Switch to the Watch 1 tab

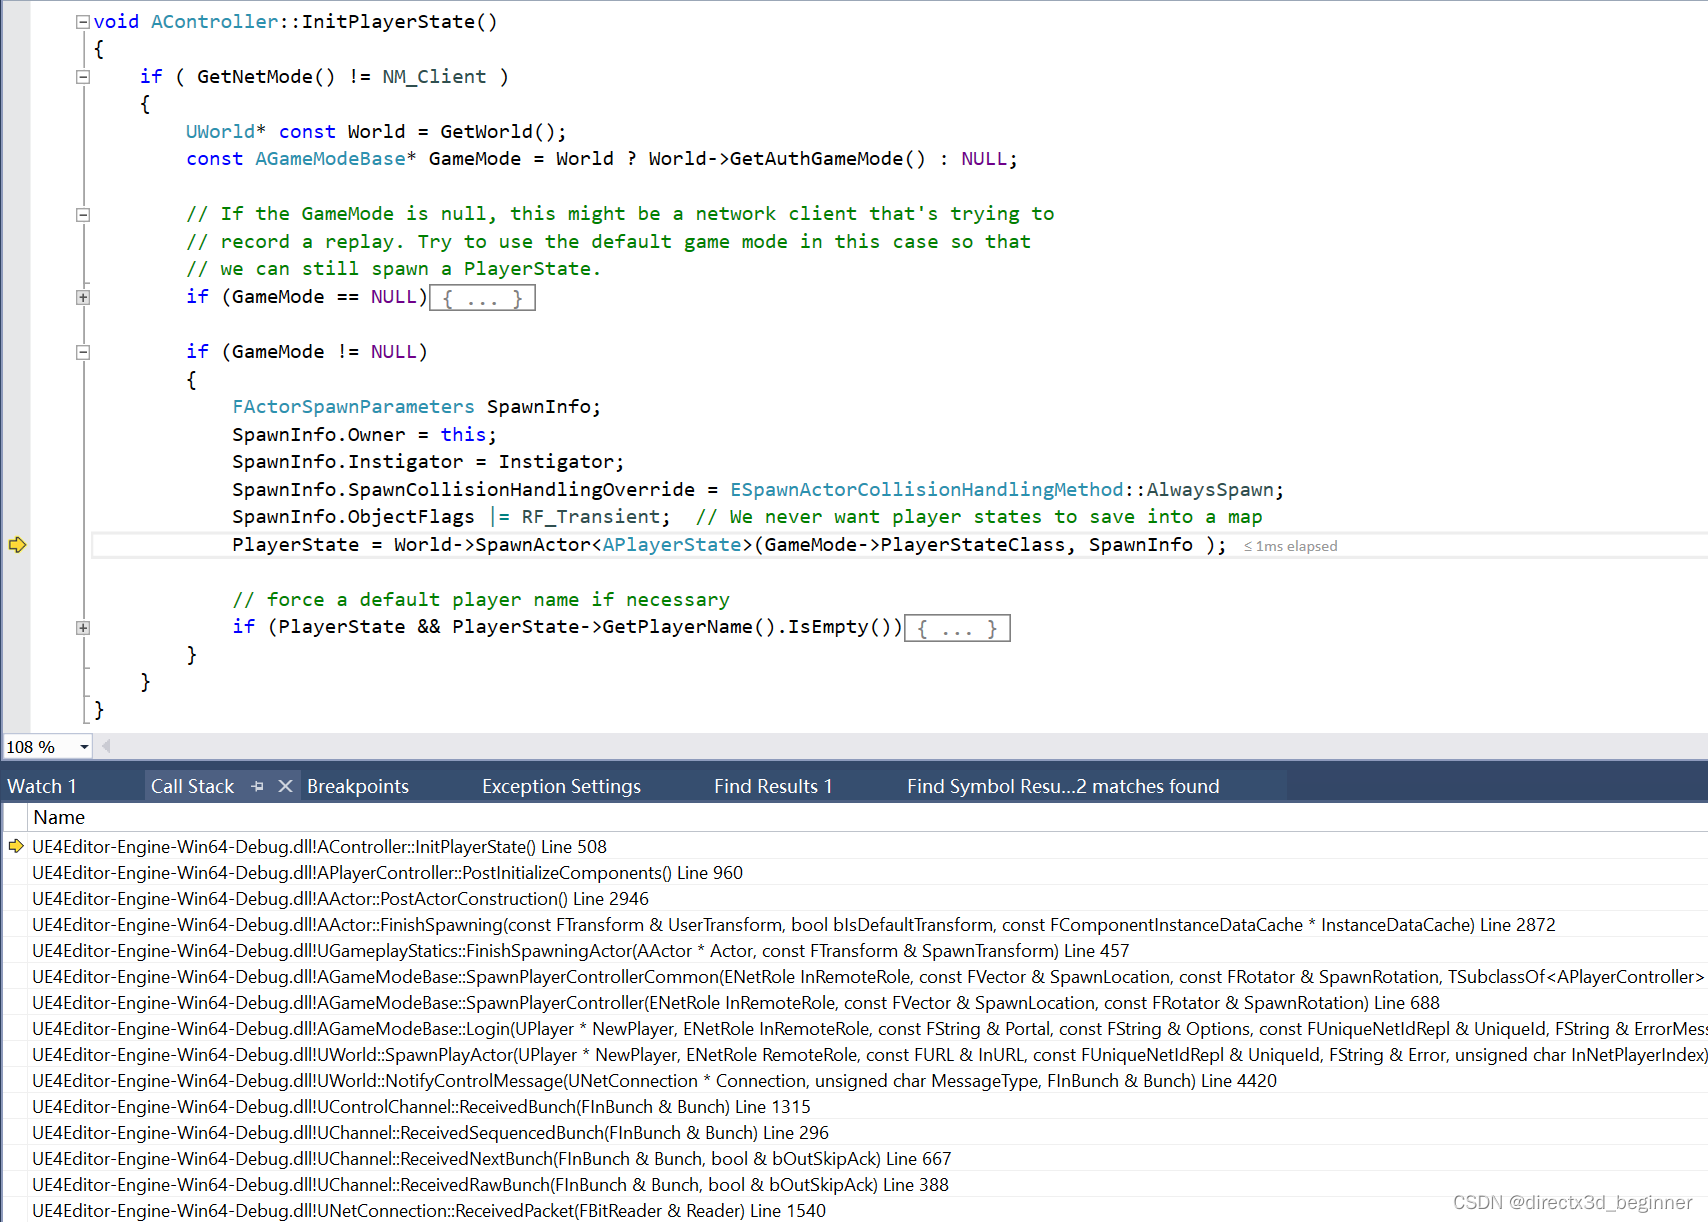pyautogui.click(x=42, y=786)
